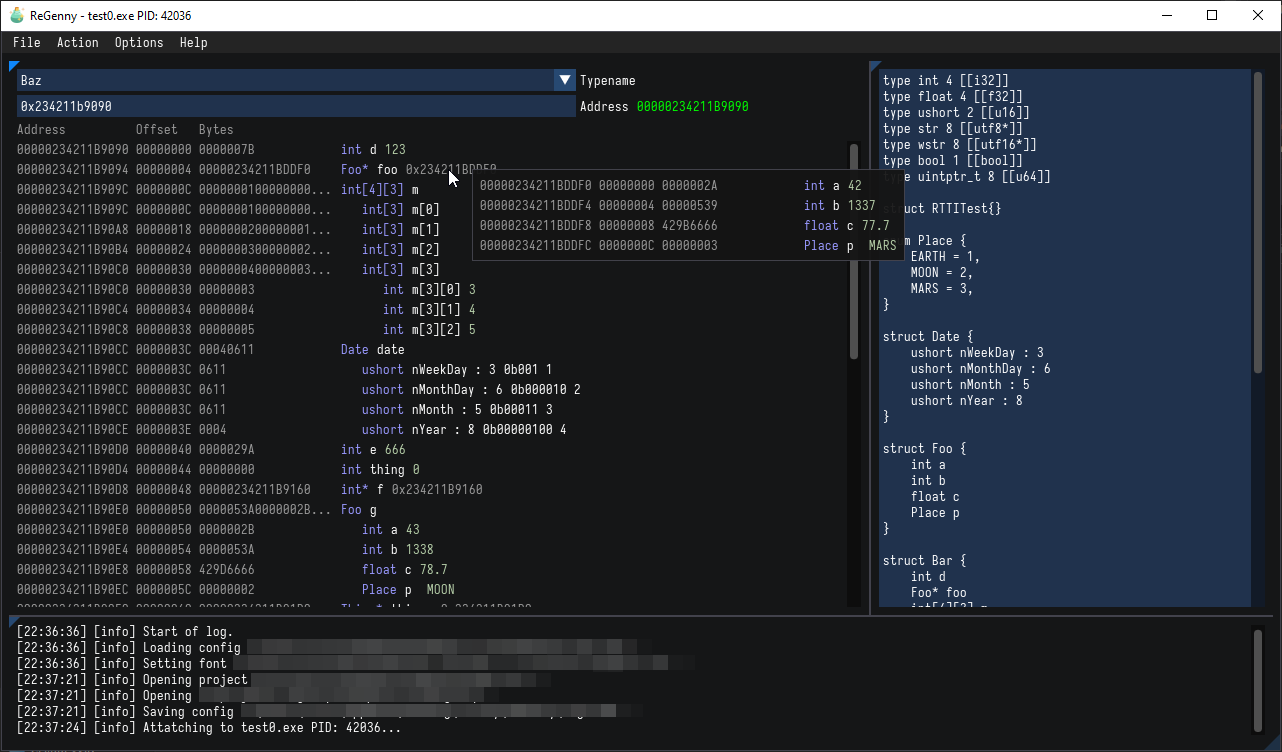Select the int e 666 row

372,449
